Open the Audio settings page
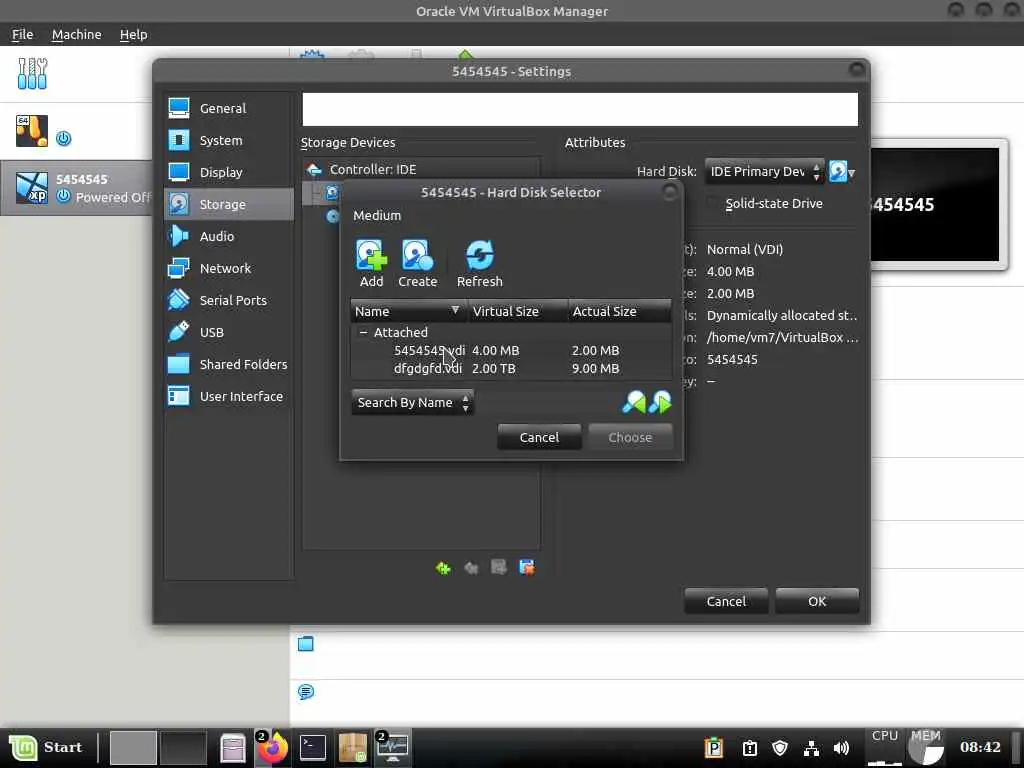 pyautogui.click(x=227, y=236)
